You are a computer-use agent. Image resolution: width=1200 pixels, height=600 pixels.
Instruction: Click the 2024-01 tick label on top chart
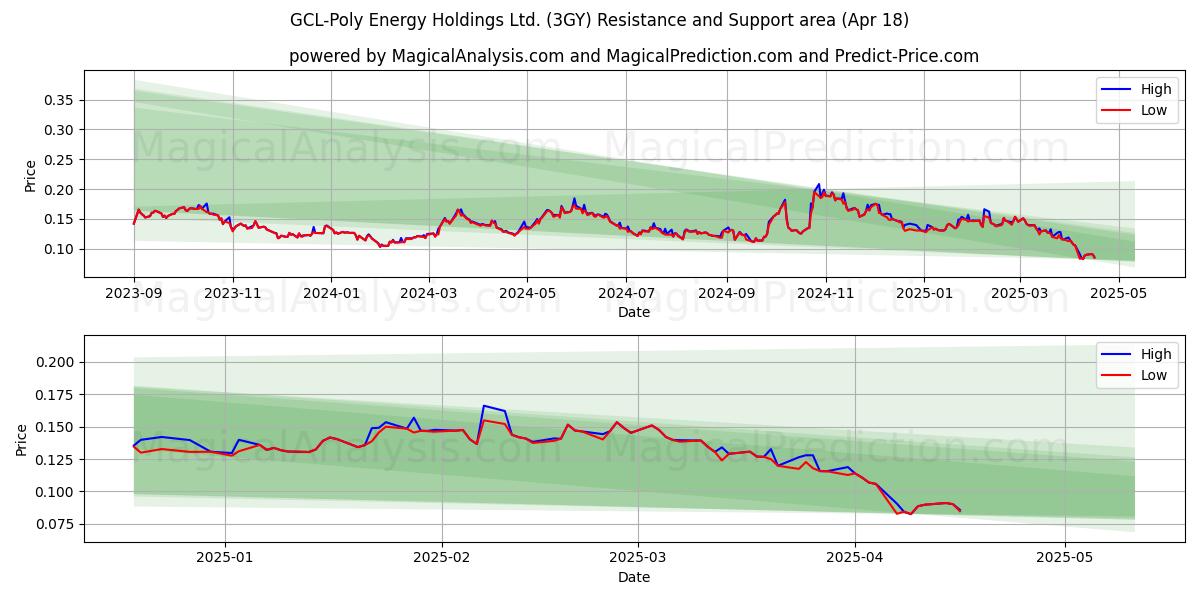click(331, 292)
